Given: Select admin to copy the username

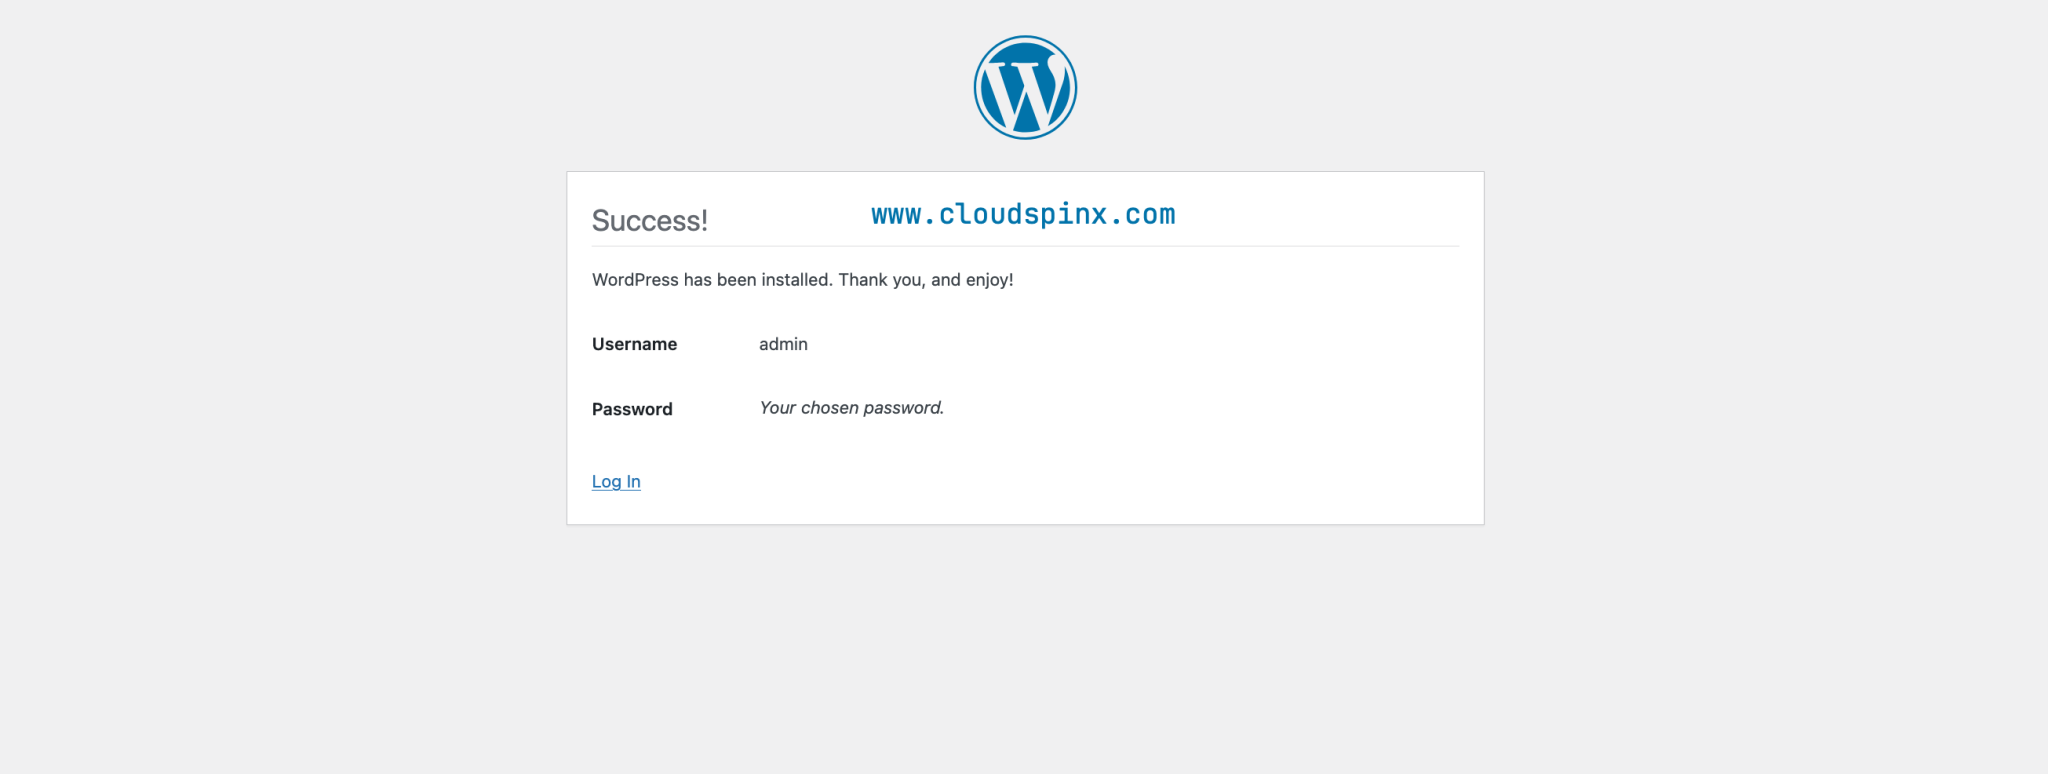Looking at the screenshot, I should 782,343.
